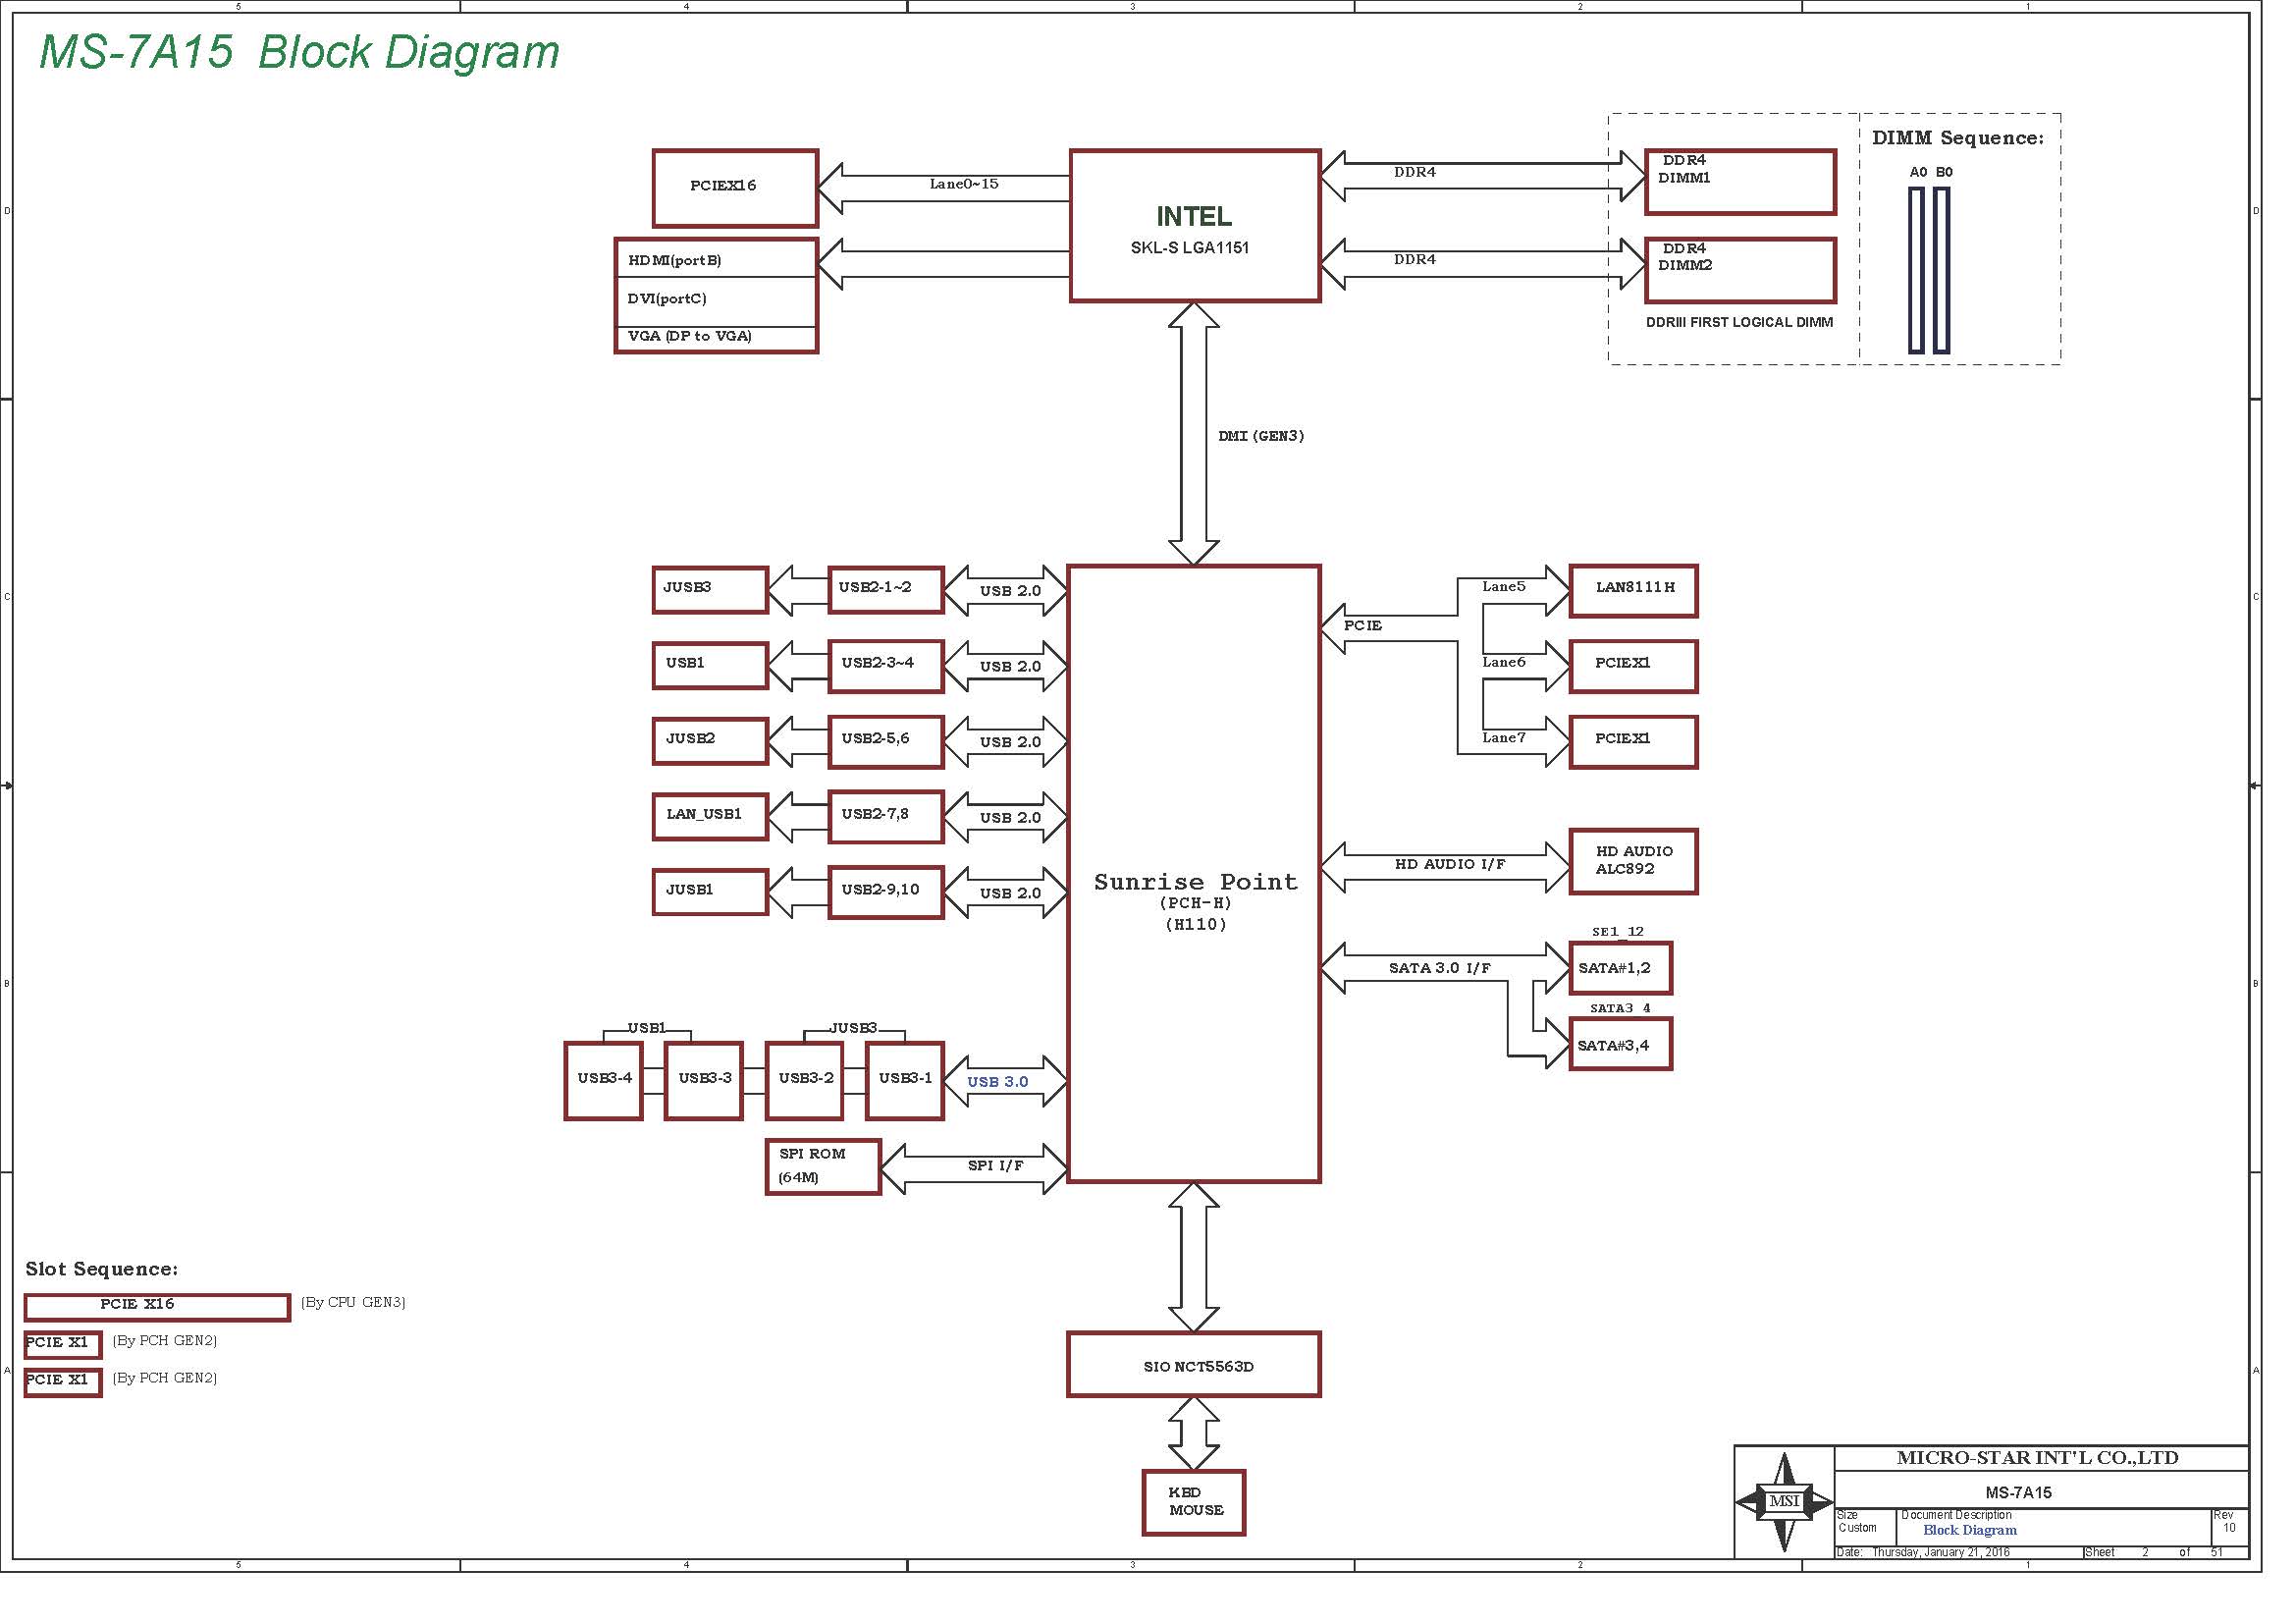2296x1624 pixels.
Task: Select the SPI ROM (64M) block
Action: point(823,1167)
